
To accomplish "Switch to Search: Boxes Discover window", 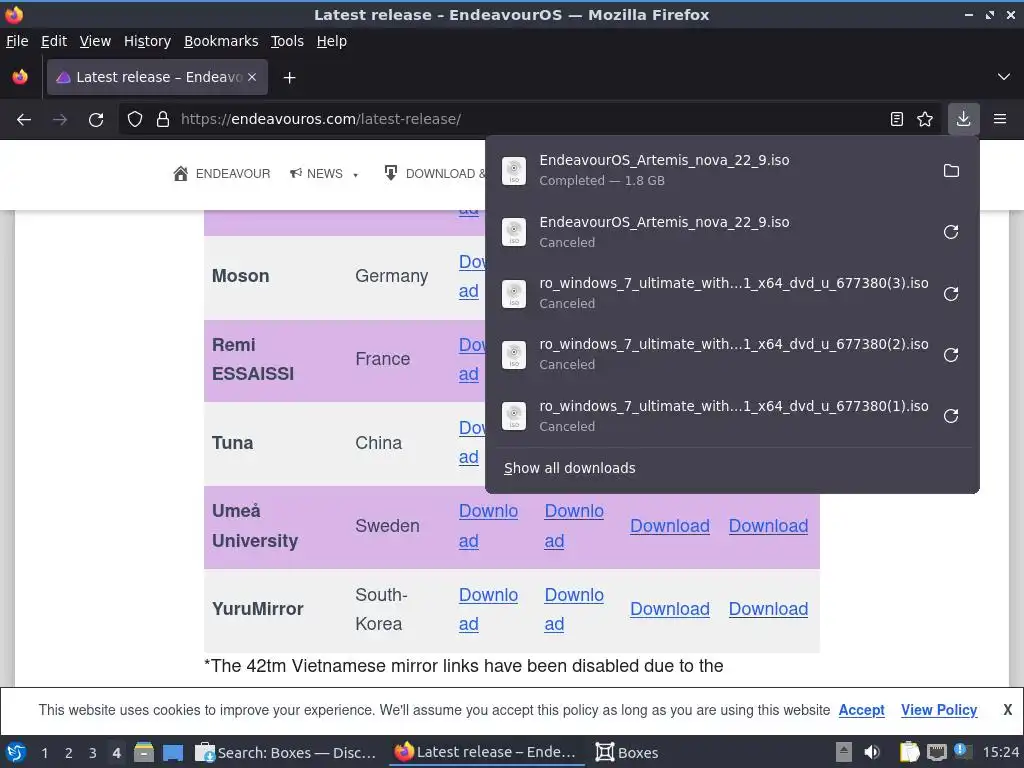I will coord(286,753).
